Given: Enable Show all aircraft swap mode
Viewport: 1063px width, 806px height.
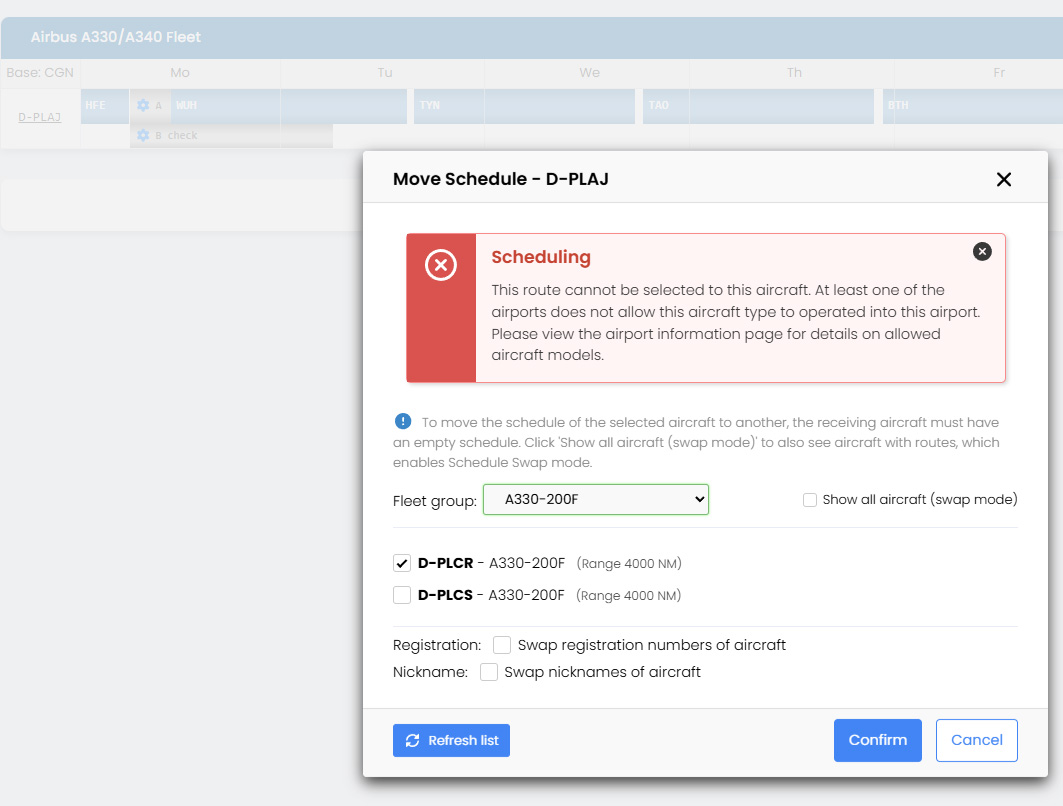Looking at the screenshot, I should click(810, 500).
